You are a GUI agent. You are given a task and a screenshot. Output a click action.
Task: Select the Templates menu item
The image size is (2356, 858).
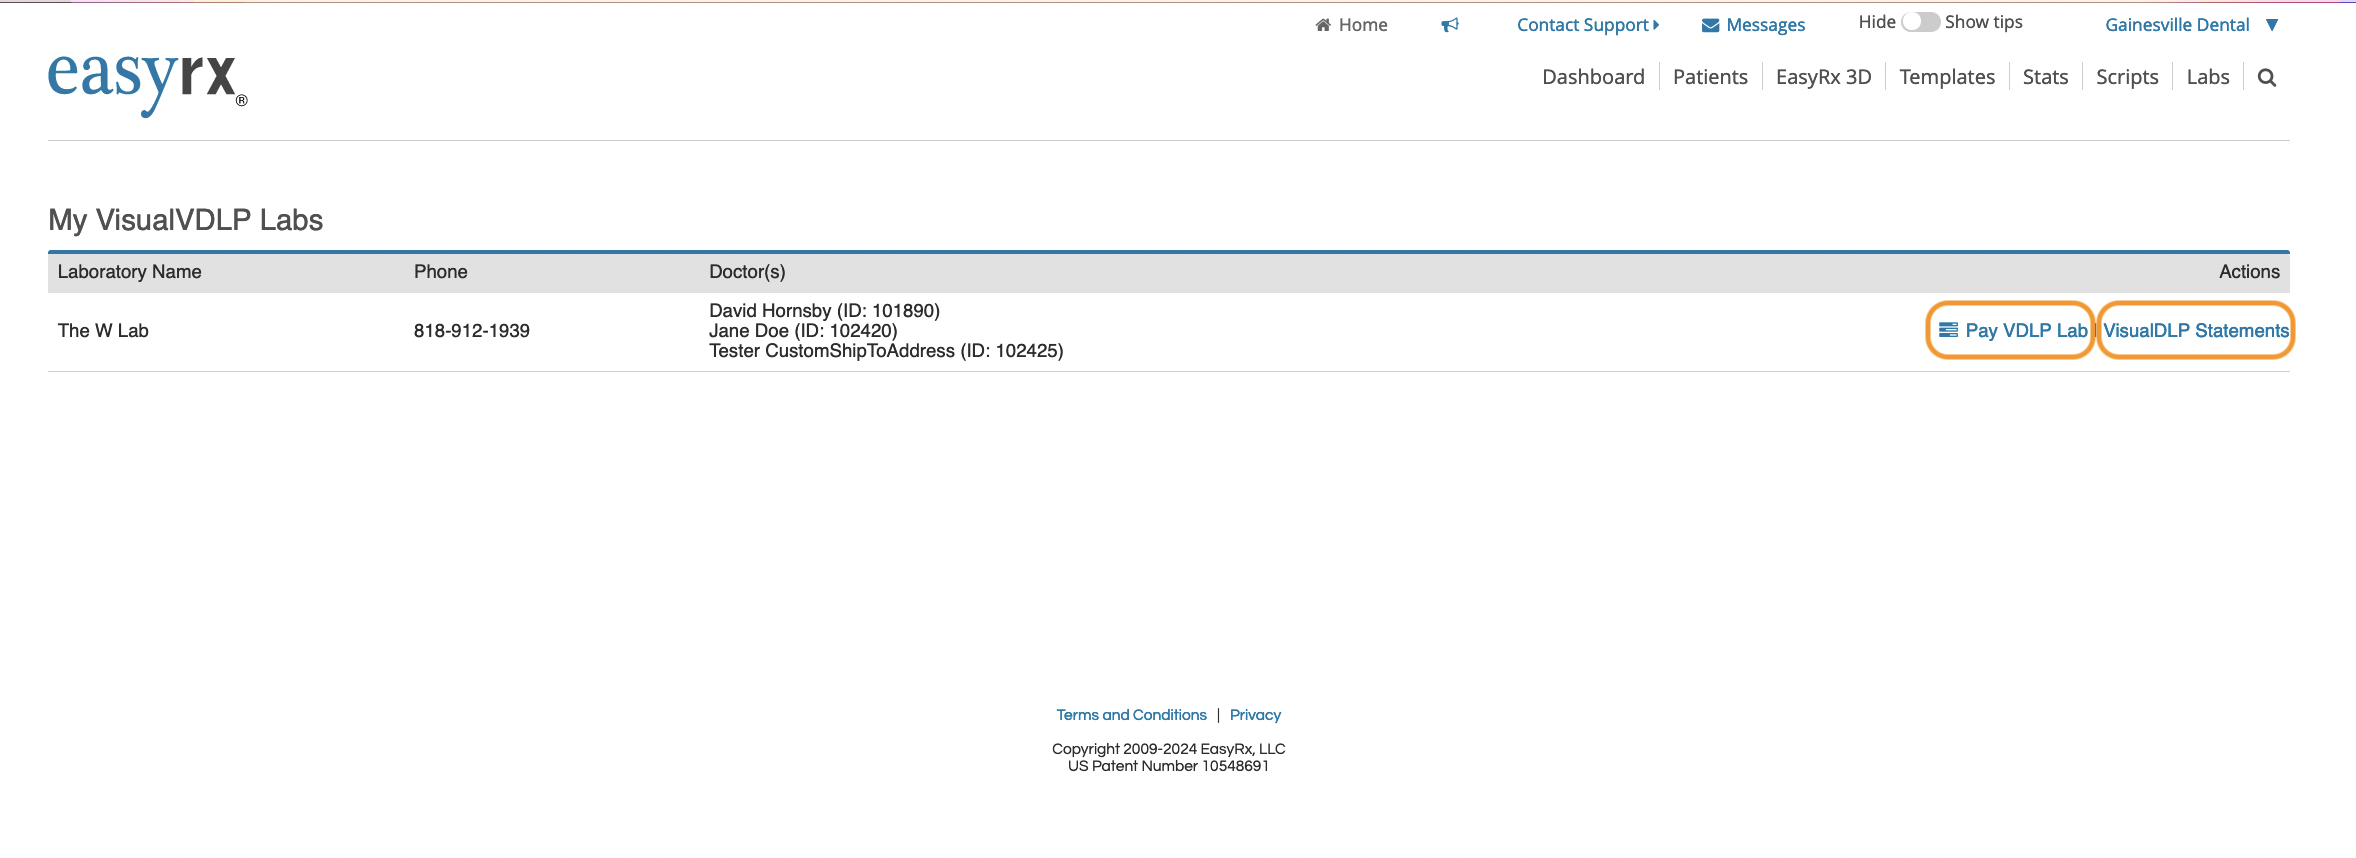coord(1947,77)
